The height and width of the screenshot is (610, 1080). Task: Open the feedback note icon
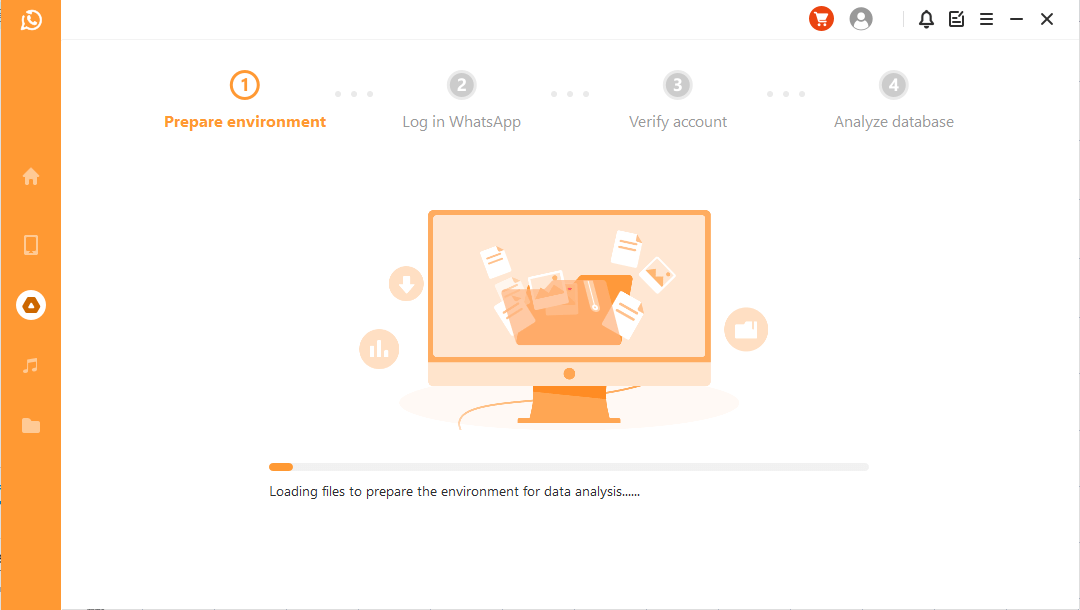click(957, 19)
